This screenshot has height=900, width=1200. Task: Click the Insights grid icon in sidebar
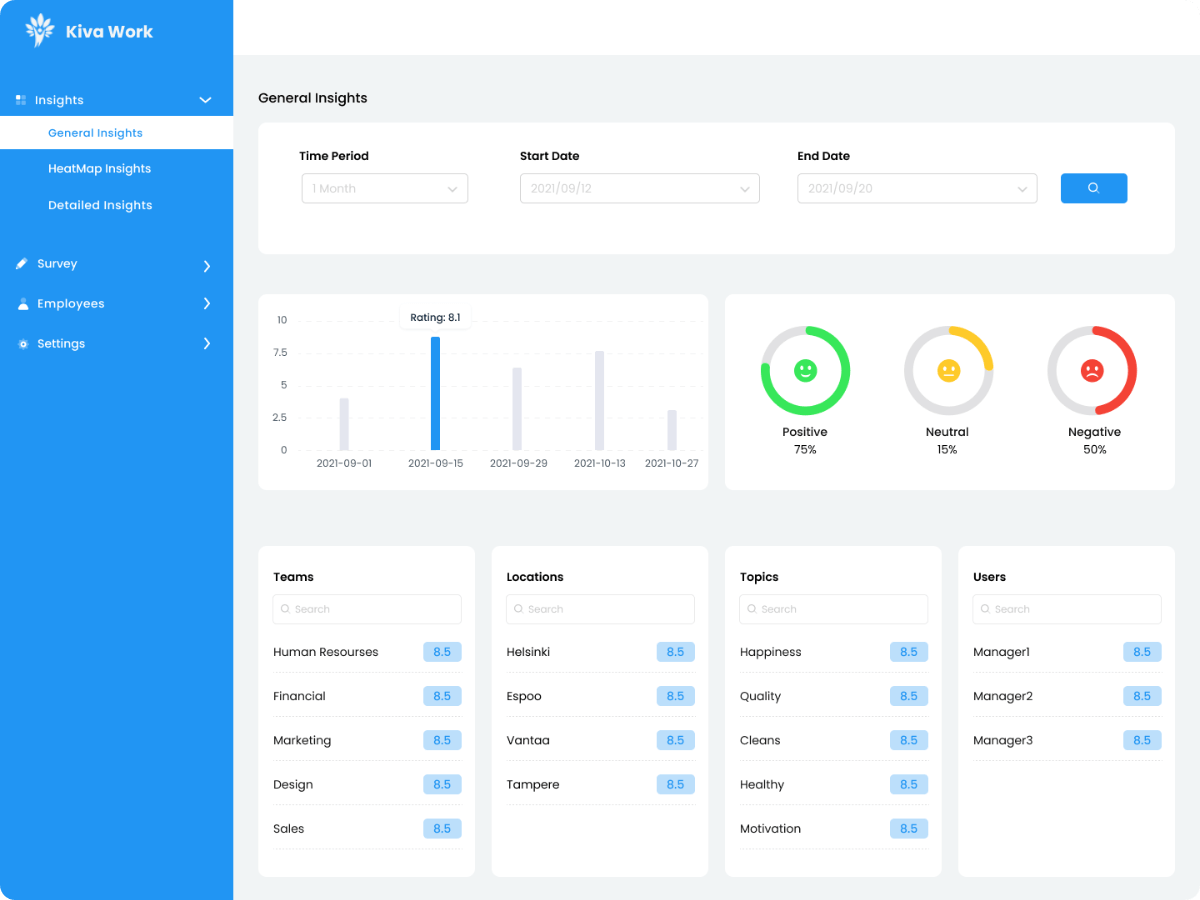click(21, 100)
